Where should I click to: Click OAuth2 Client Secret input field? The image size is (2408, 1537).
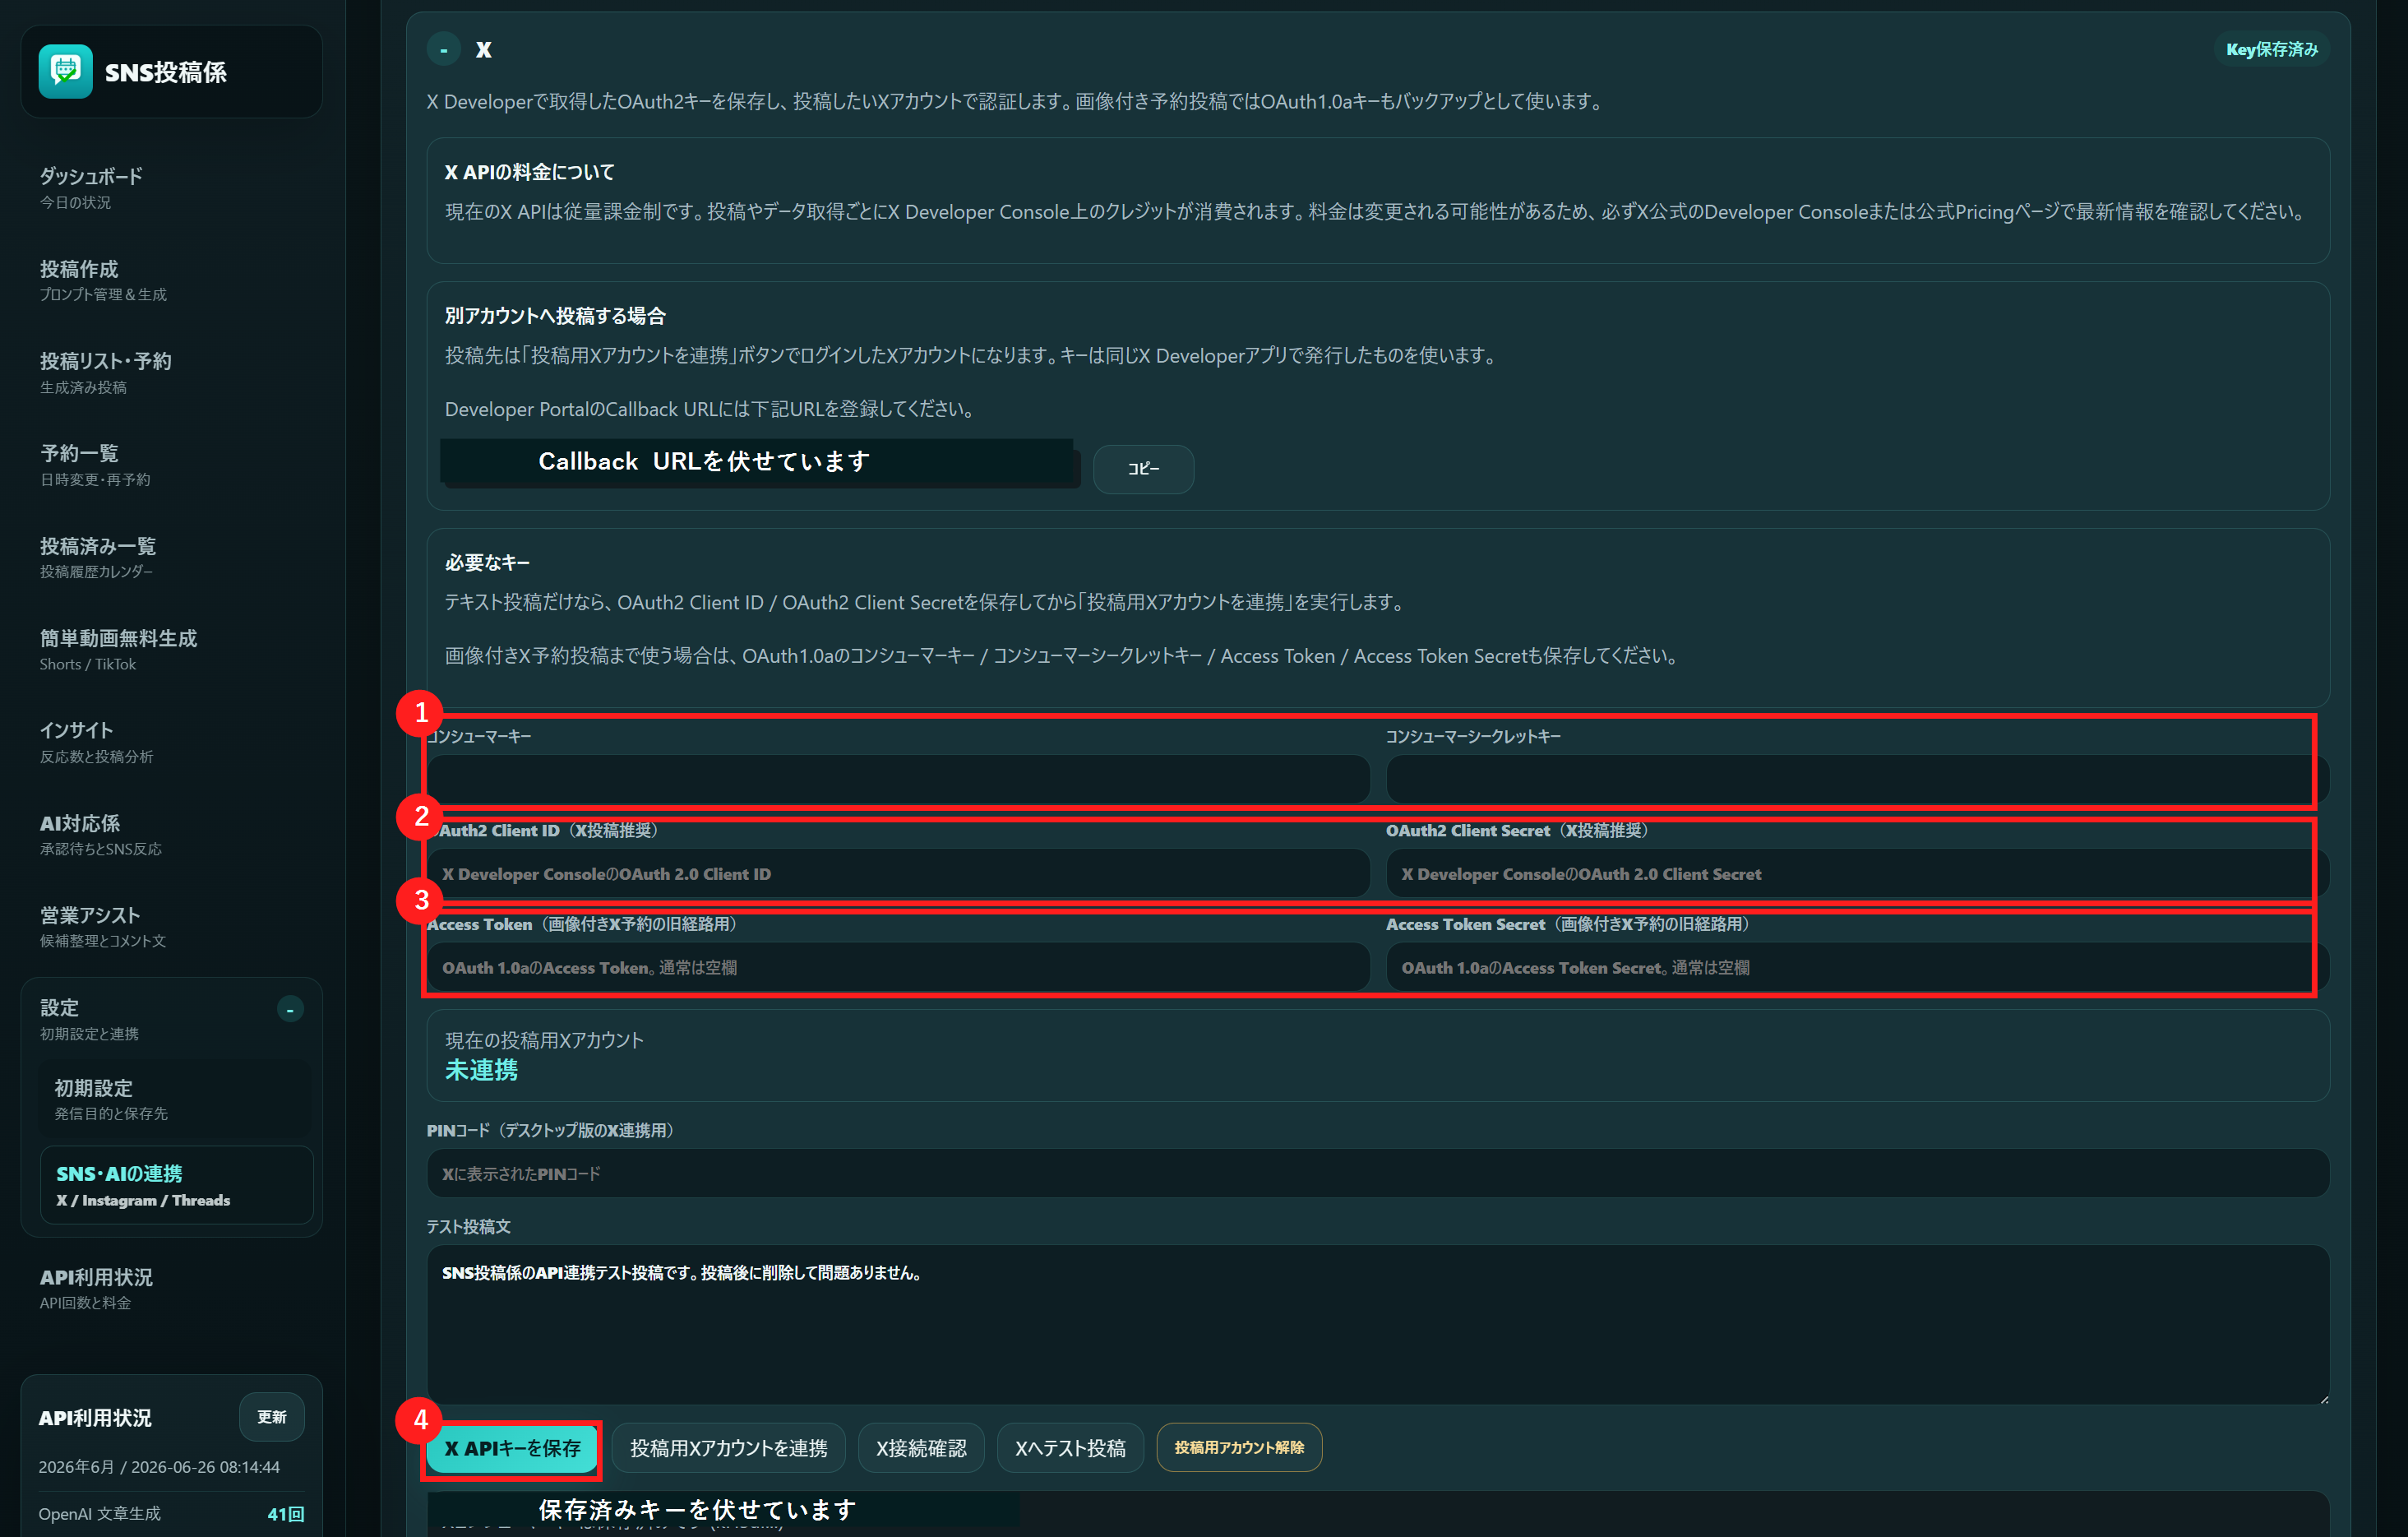[1857, 874]
